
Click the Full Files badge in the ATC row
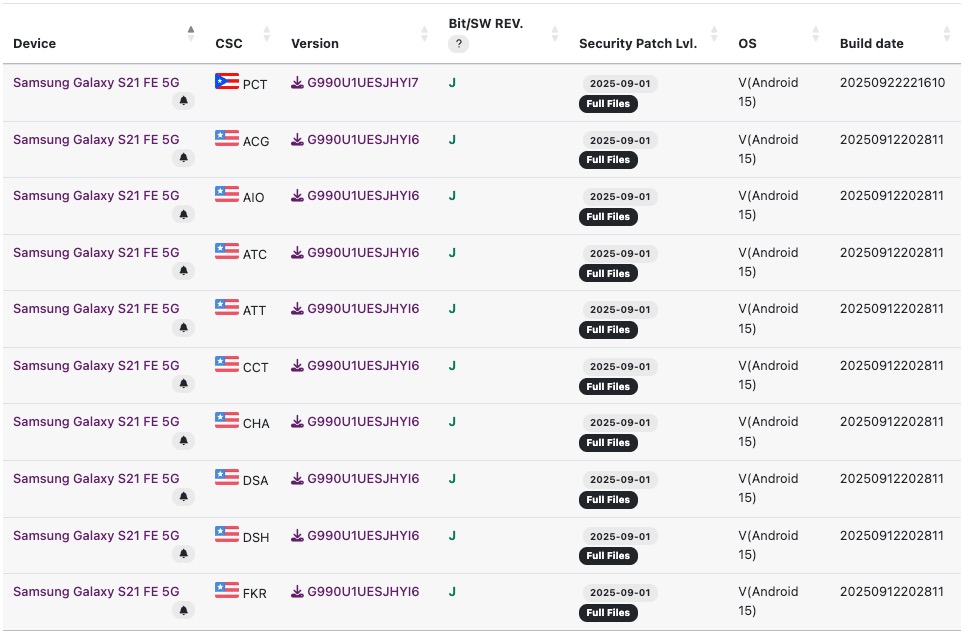(608, 273)
